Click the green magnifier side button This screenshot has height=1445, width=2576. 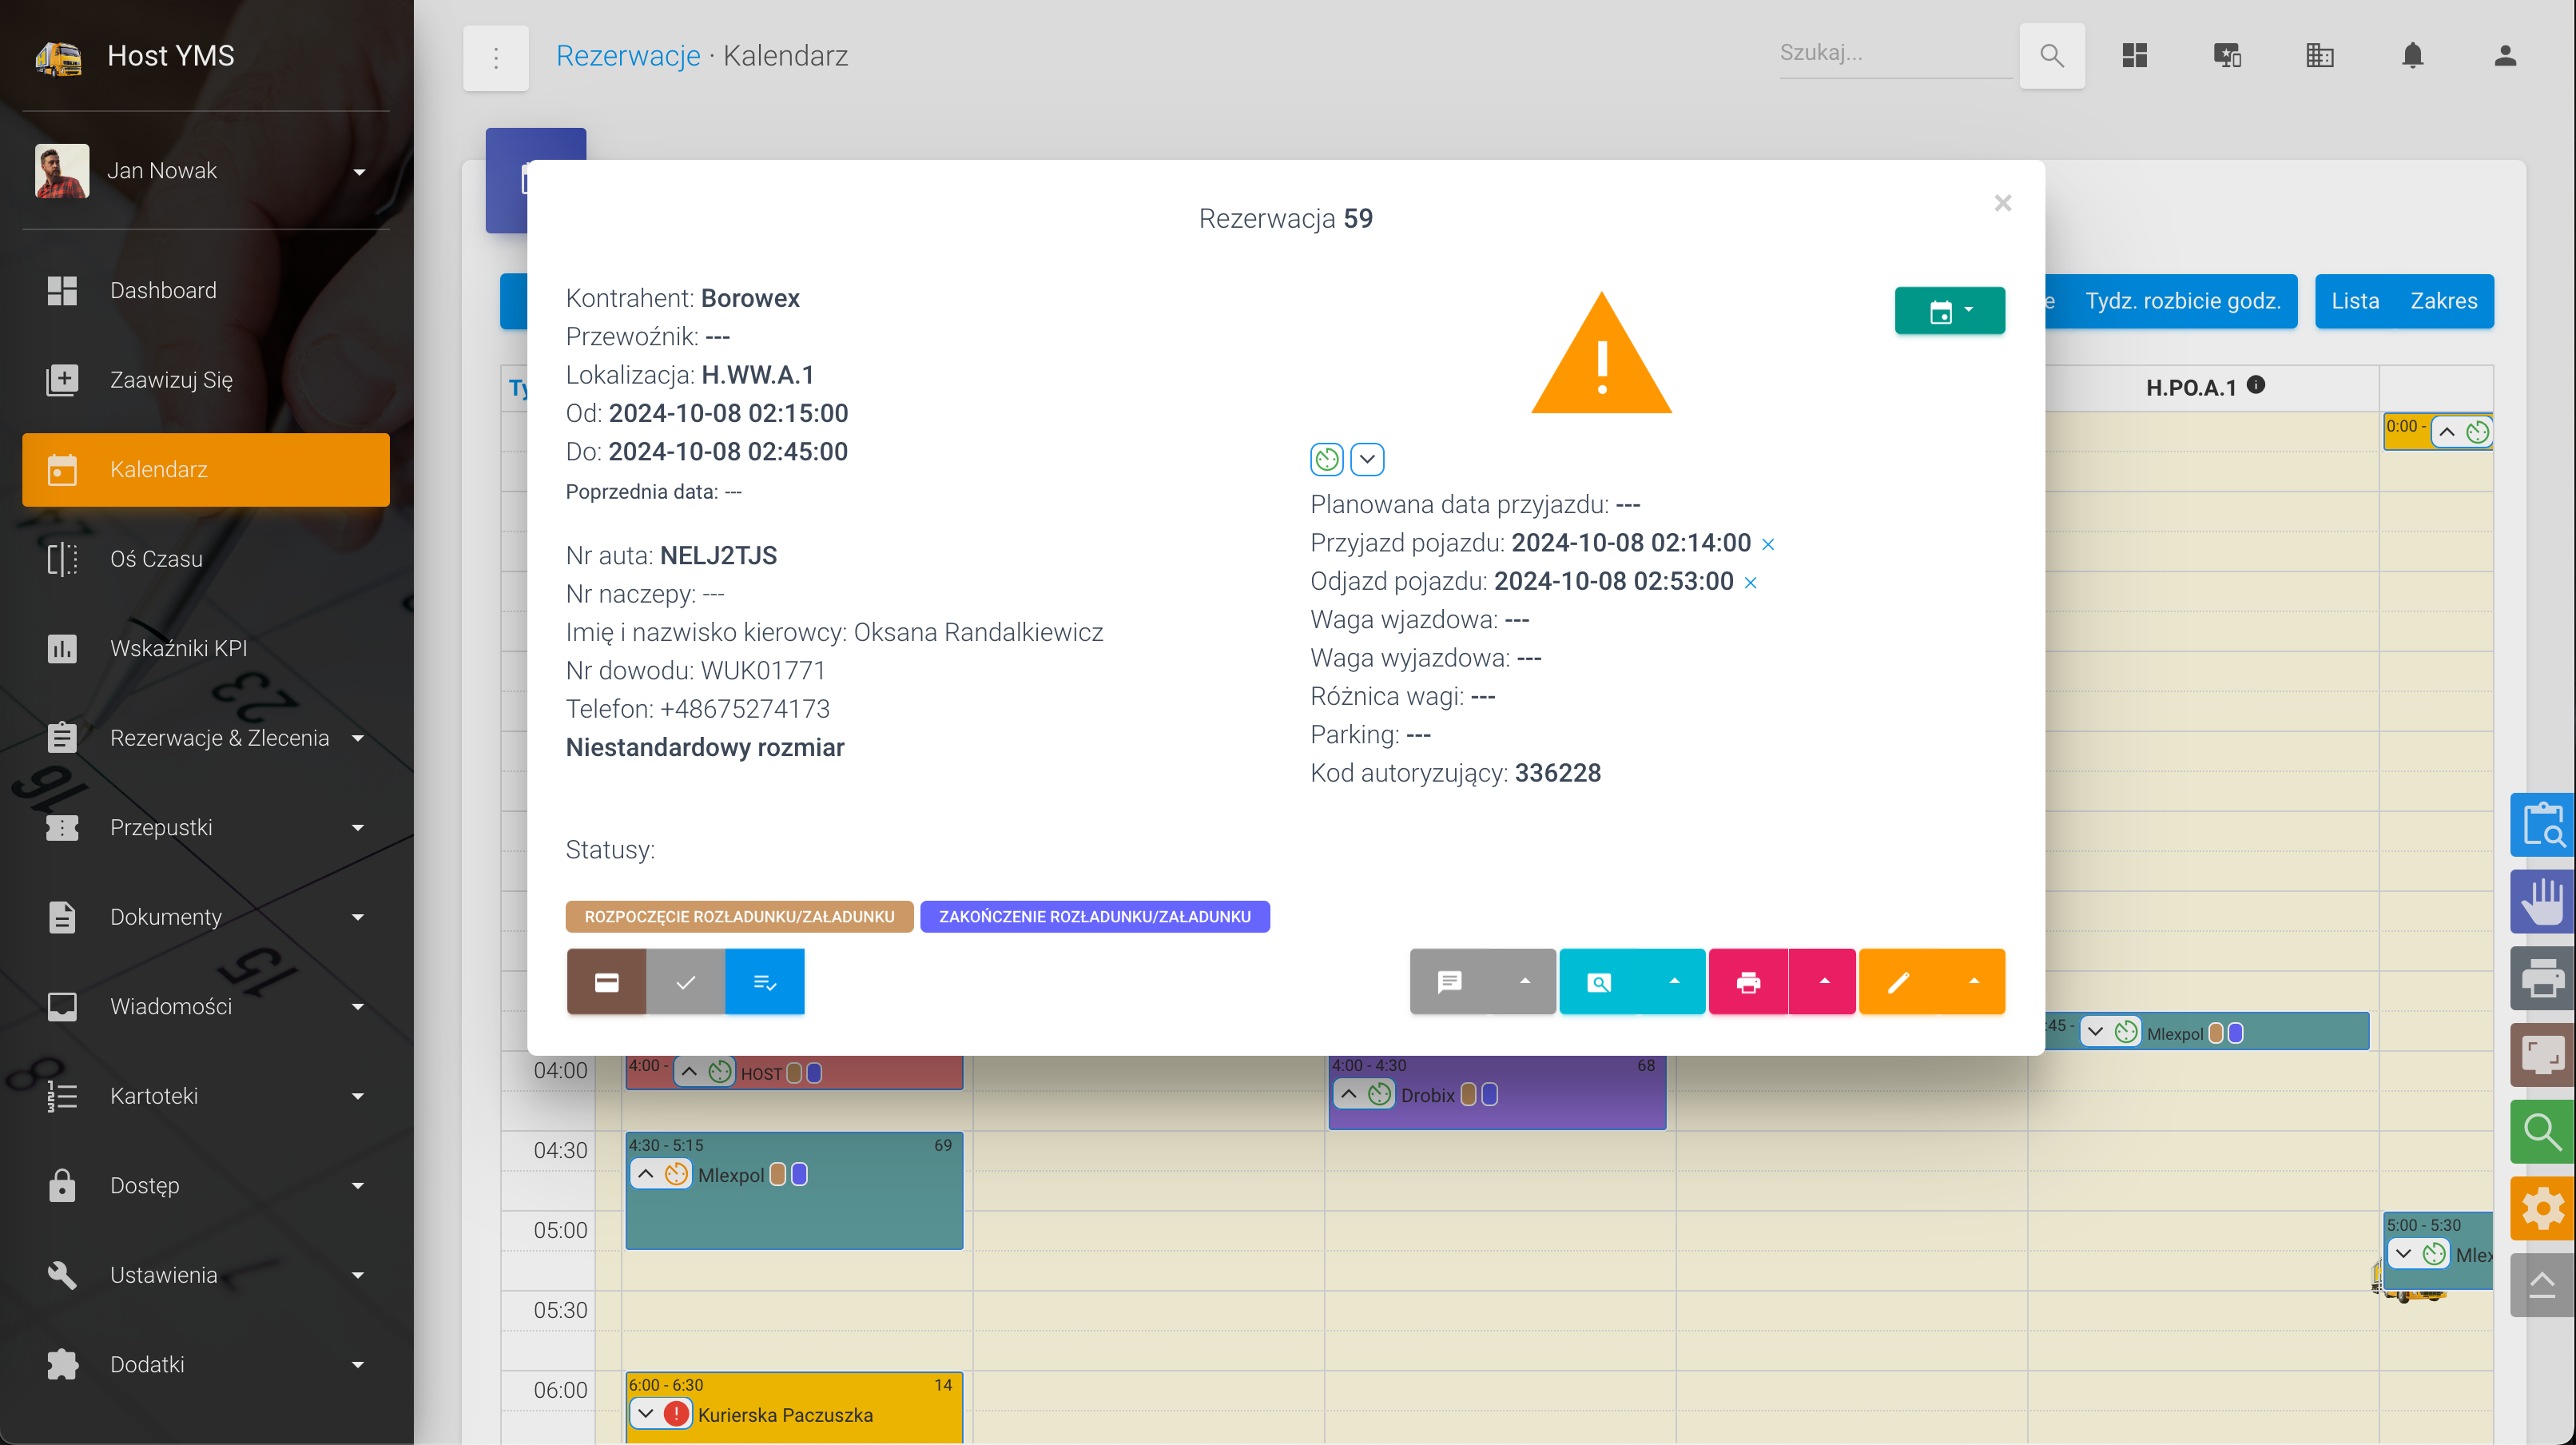(x=2540, y=1131)
